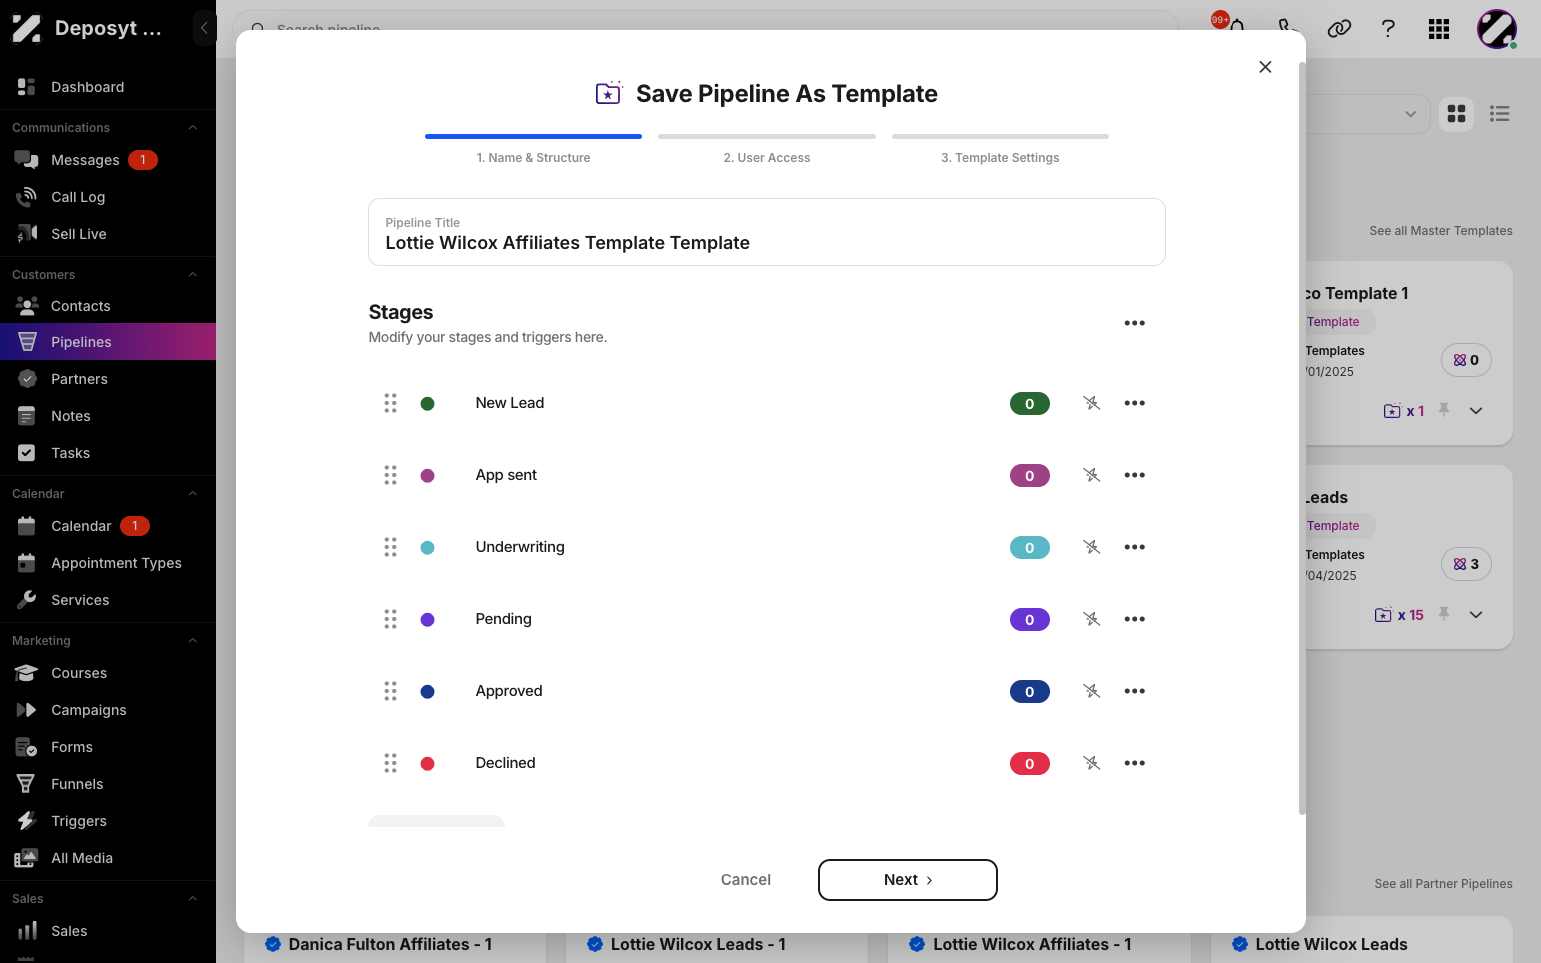Open more options for Underwriting stage
Viewport: 1541px width, 963px height.
click(x=1134, y=547)
